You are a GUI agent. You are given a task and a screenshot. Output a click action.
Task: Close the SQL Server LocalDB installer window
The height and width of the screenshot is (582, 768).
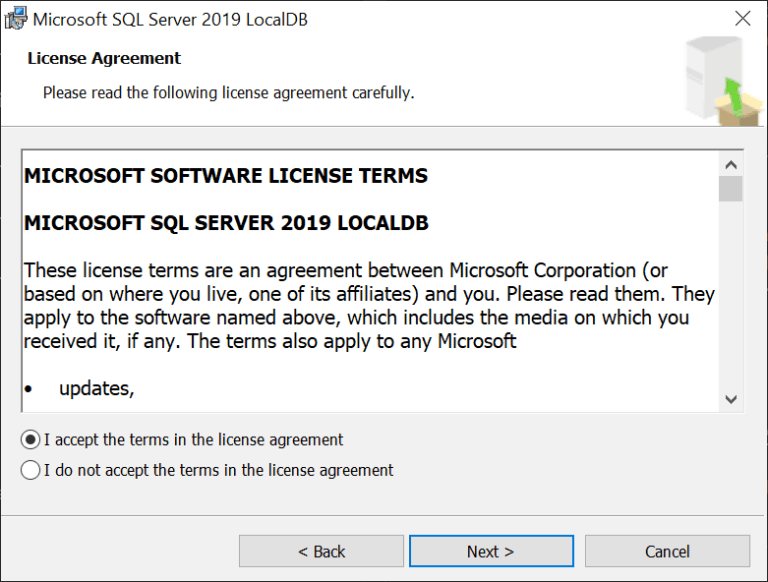(x=743, y=19)
